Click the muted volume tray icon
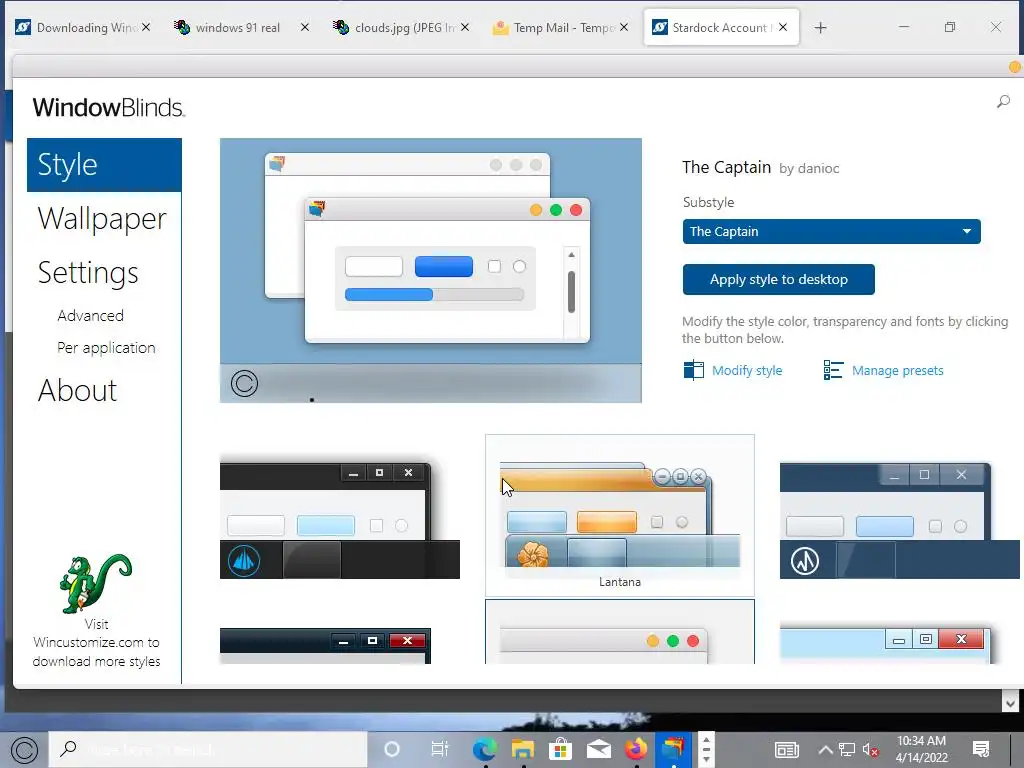 (x=871, y=750)
